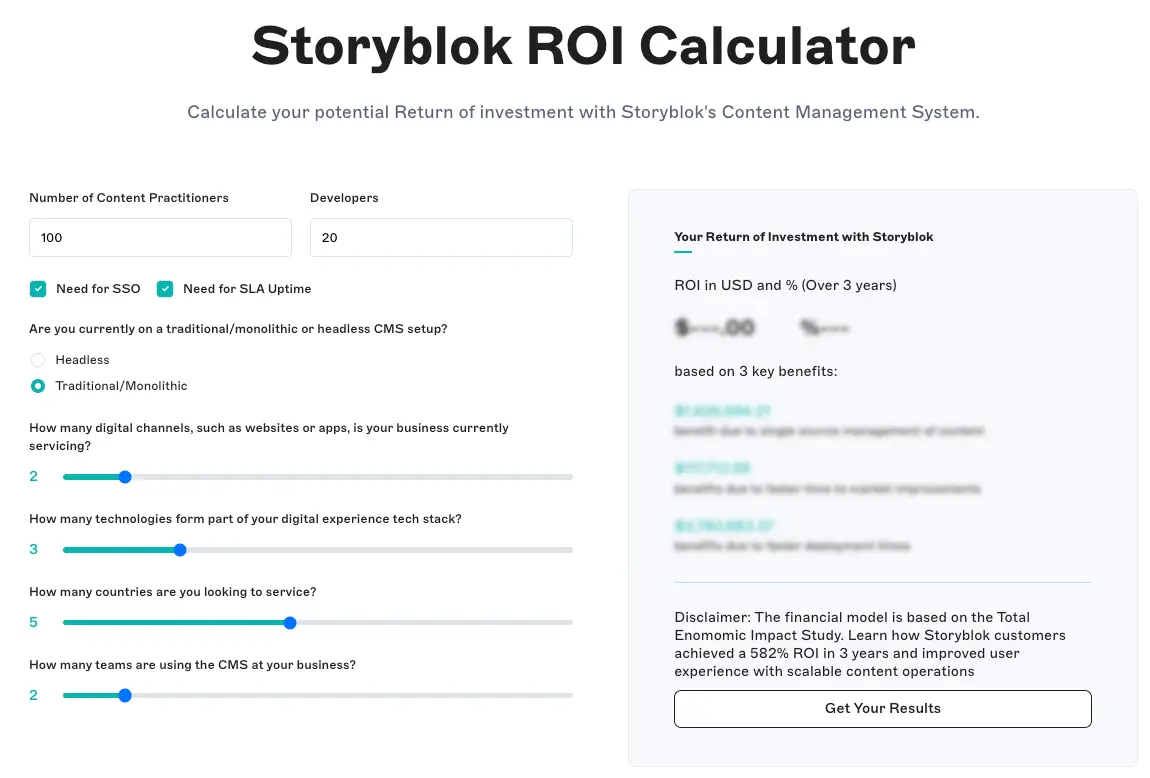
Task: Click the tech stack slider handle
Action: tap(180, 549)
